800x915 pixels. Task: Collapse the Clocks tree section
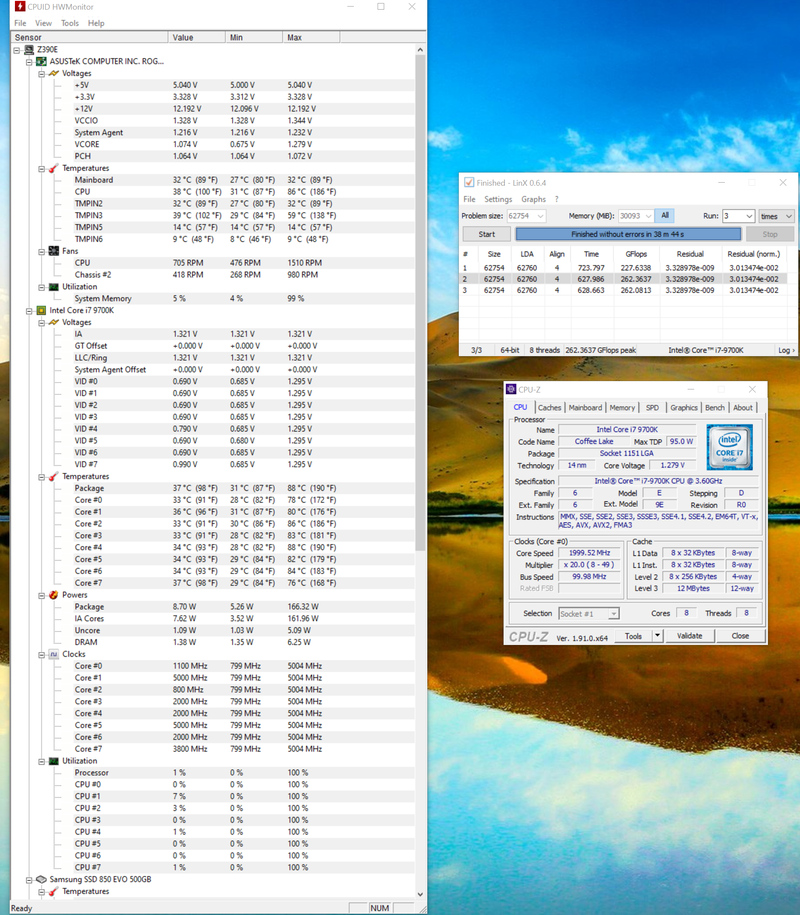[x=41, y=655]
